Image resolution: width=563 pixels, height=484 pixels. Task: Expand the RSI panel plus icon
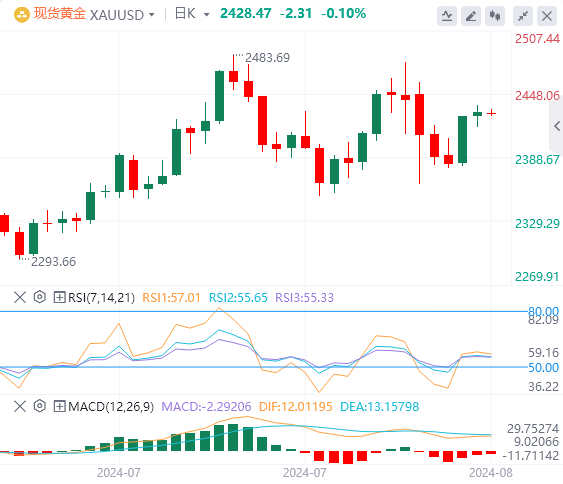coord(59,297)
